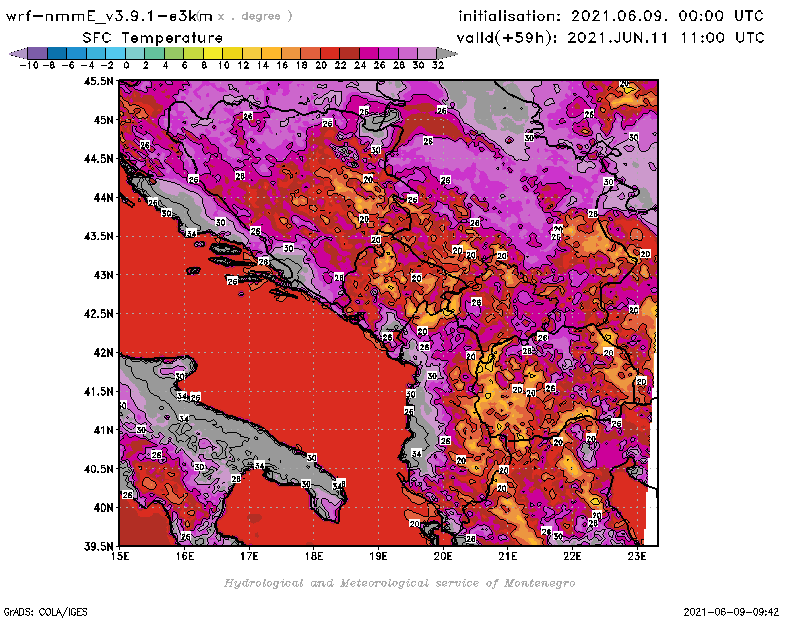Image resolution: width=800 pixels, height=618 pixels.
Task: Select the '18' value on the color scale
Action: coord(302,65)
